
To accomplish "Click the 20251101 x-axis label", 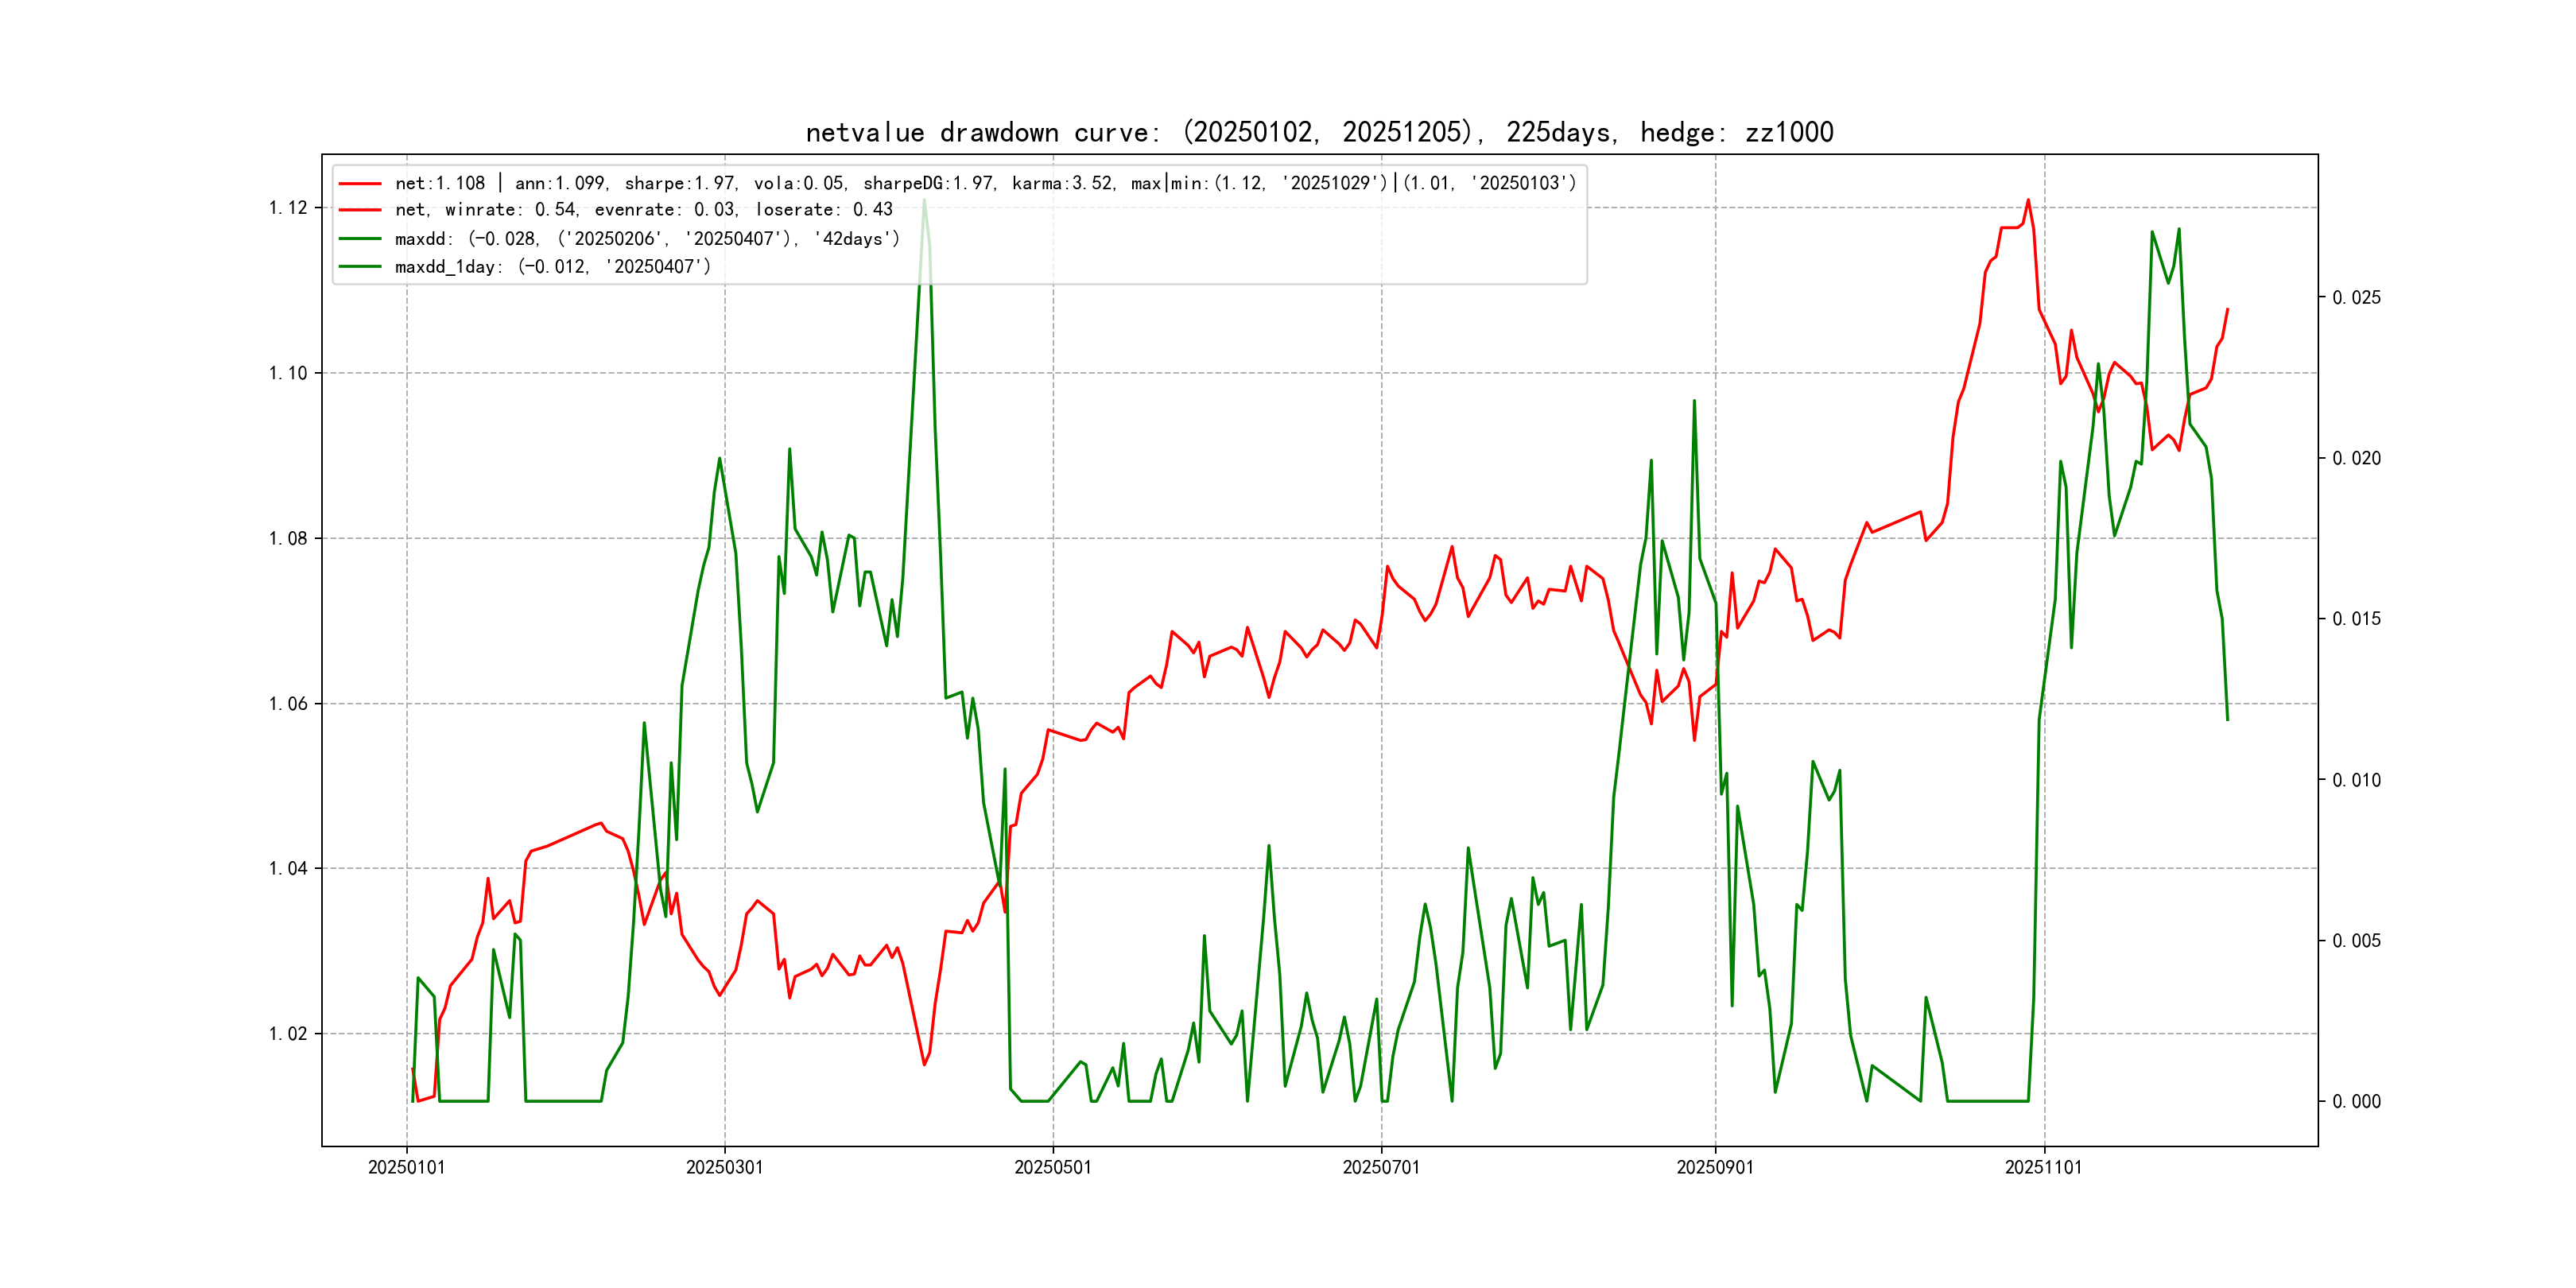I will (2043, 1167).
